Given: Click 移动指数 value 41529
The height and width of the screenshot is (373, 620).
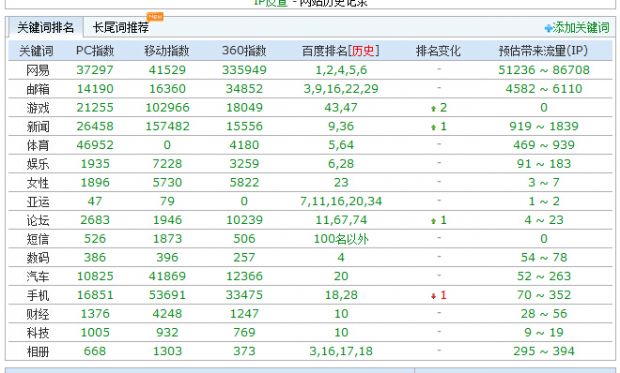Looking at the screenshot, I should tap(167, 70).
